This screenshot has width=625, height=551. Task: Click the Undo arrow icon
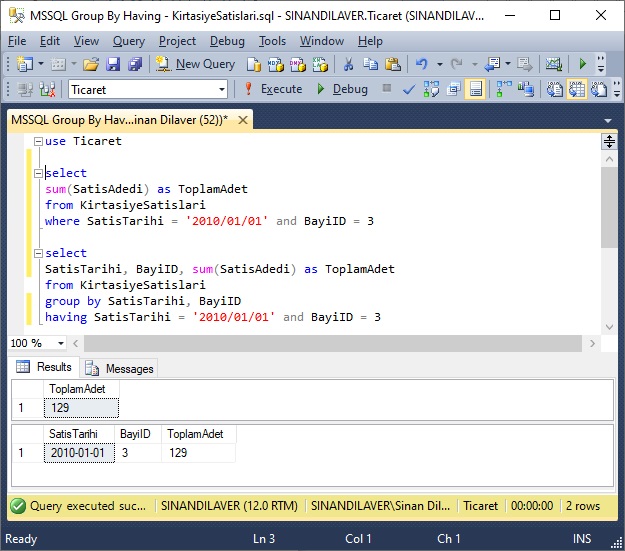422,64
